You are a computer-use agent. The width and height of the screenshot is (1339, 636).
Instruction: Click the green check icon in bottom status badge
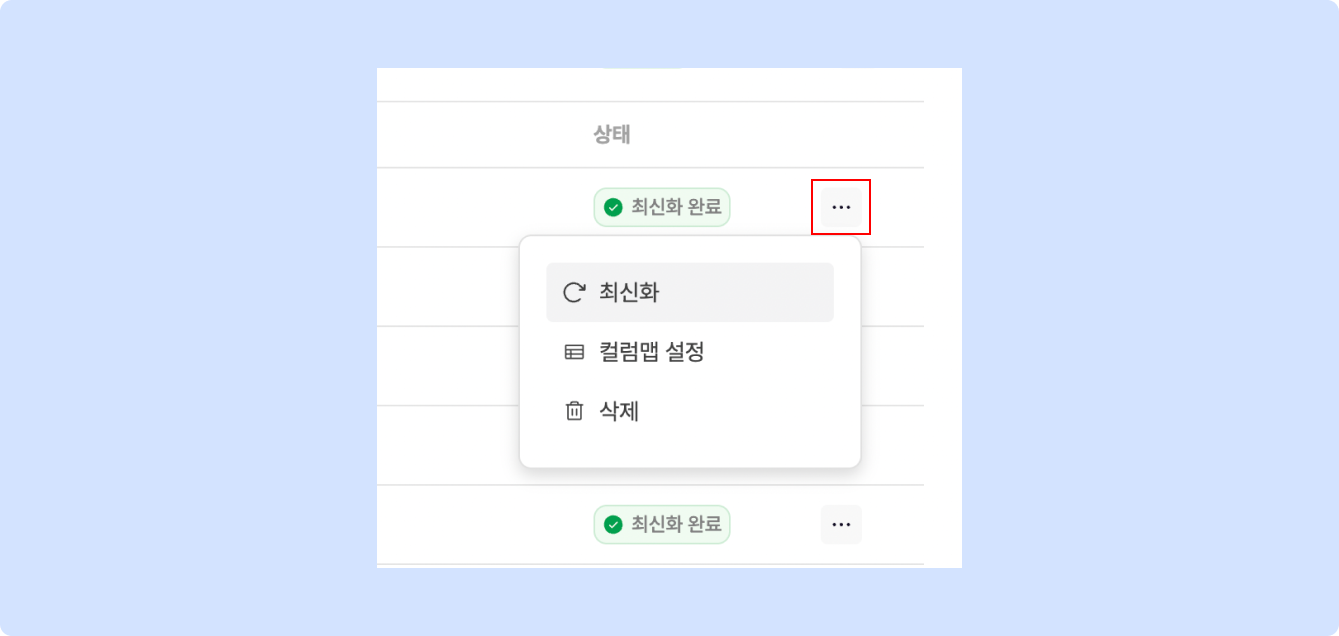coord(613,524)
